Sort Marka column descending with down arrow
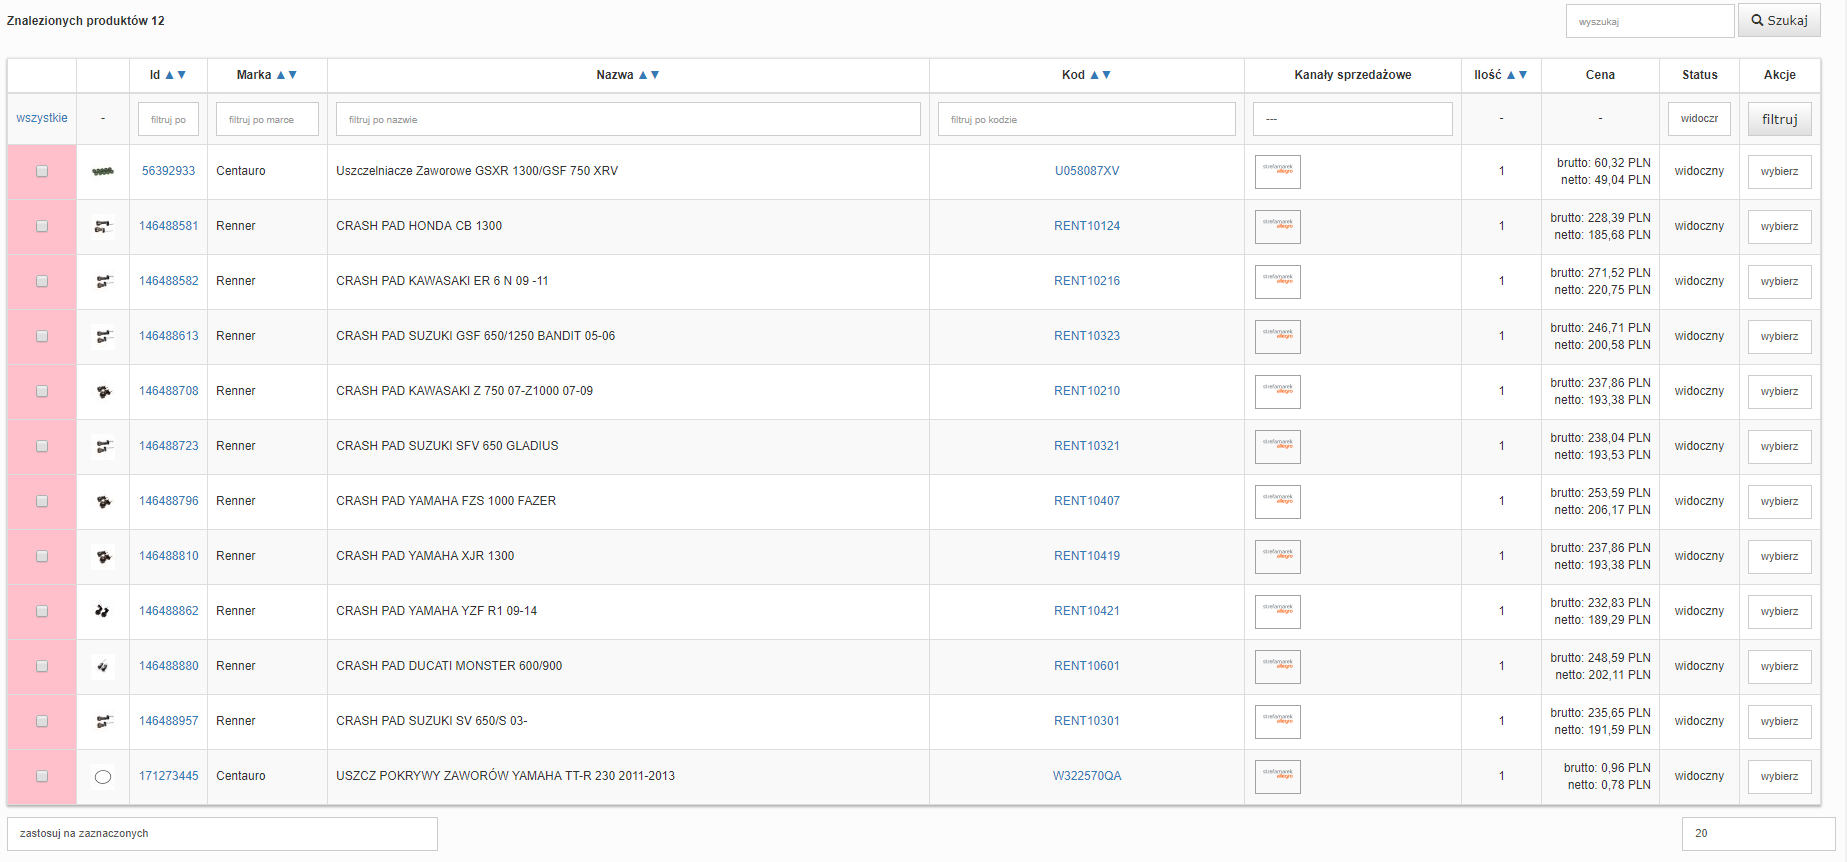 [x=293, y=75]
